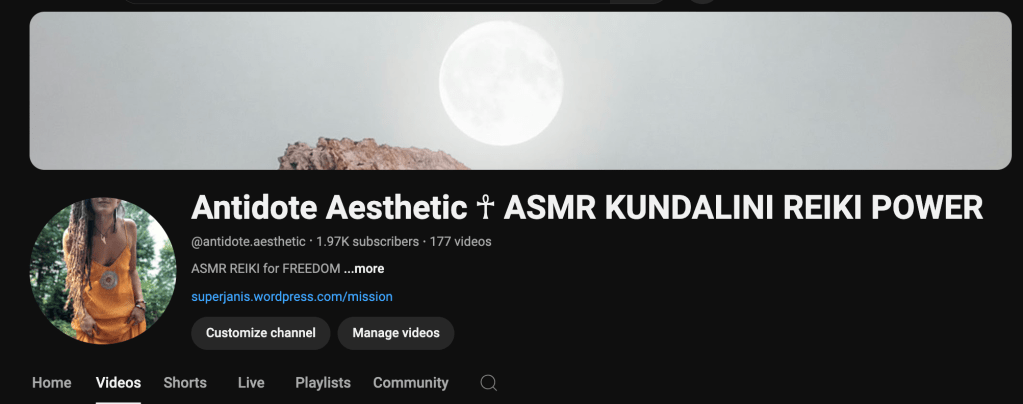
Task: Click the @antidote.aesthetic channel handle
Action: tap(248, 241)
